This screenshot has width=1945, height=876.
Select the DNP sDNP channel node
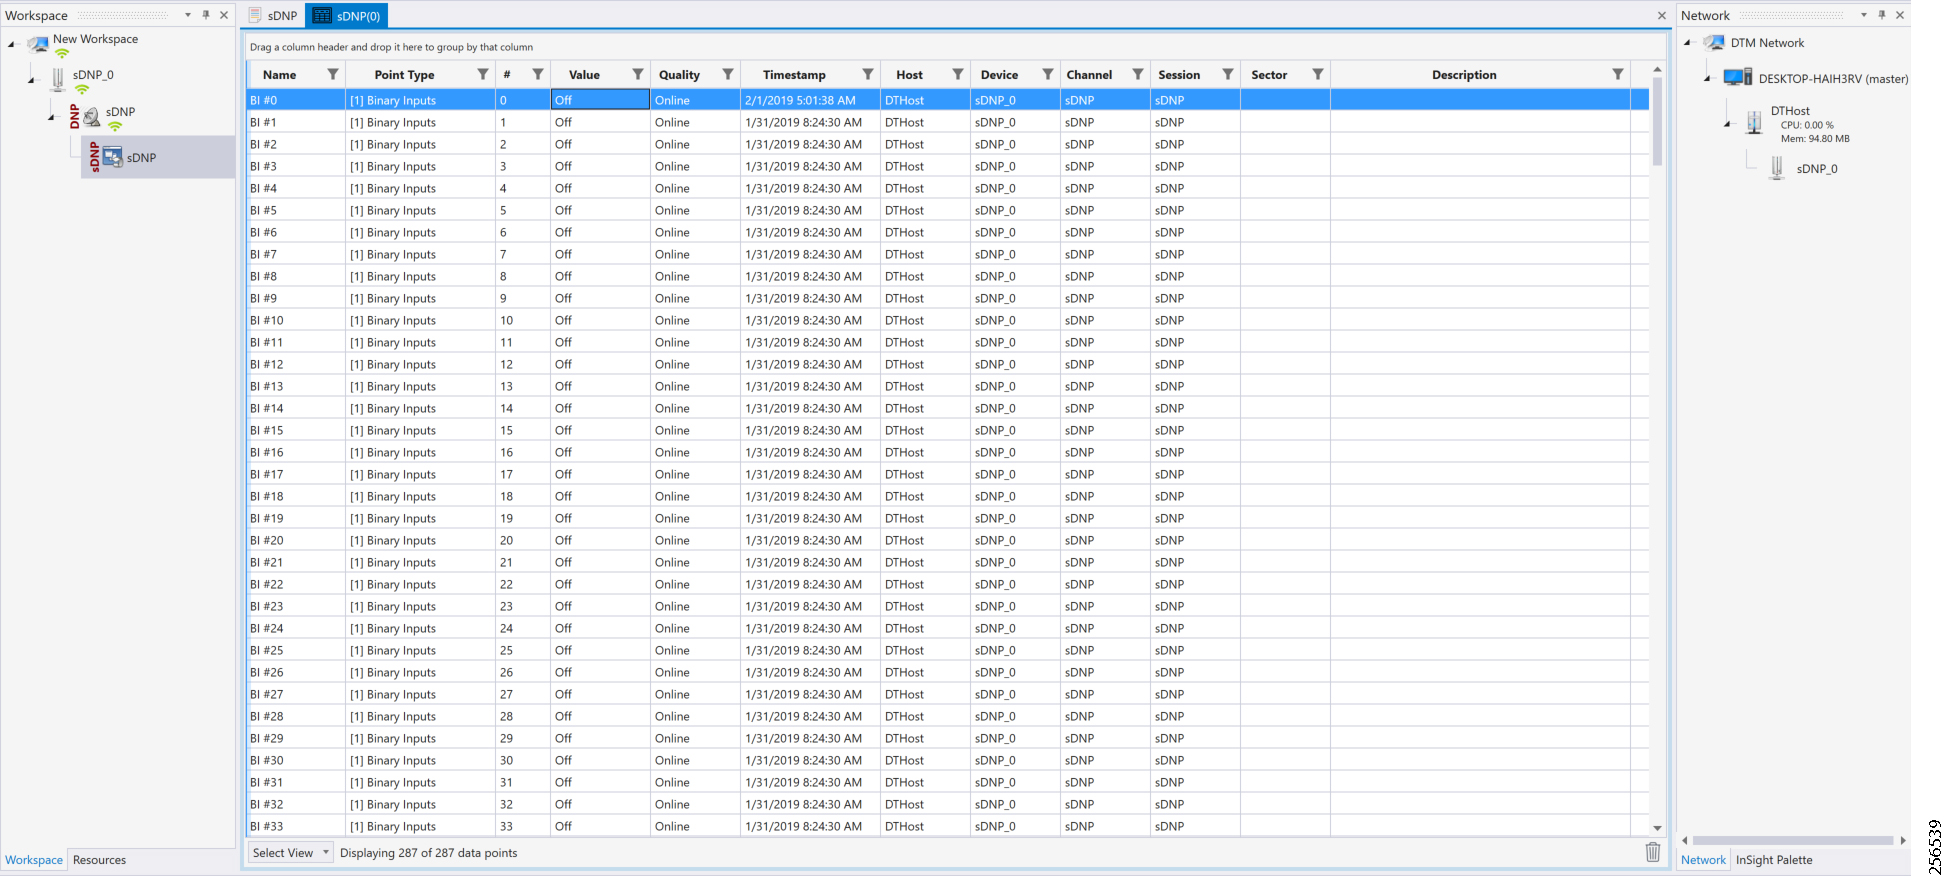[120, 112]
